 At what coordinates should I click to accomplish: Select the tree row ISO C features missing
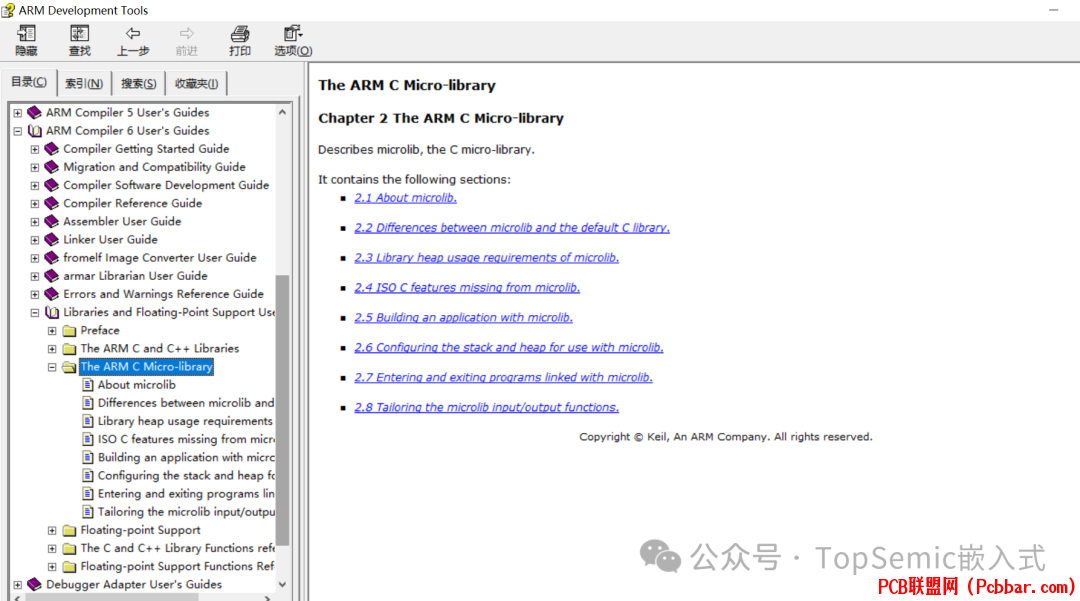coord(186,439)
